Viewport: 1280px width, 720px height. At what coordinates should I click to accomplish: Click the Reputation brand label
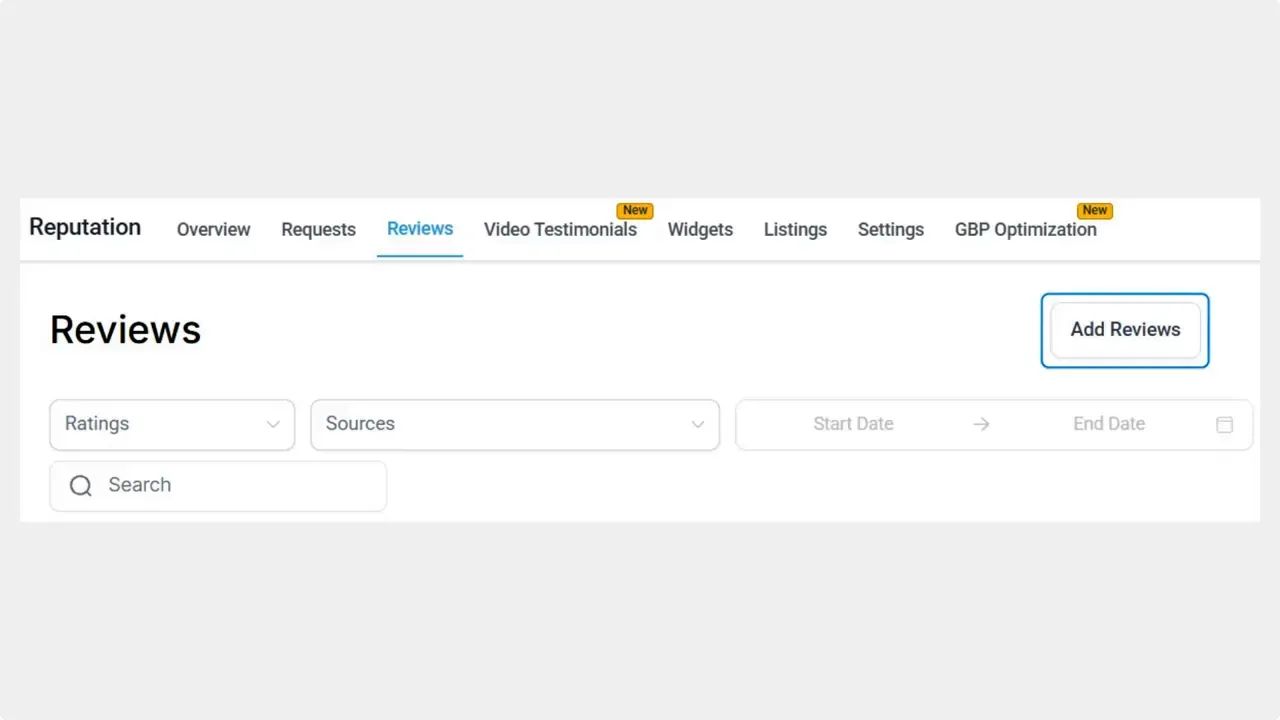[x=84, y=227]
